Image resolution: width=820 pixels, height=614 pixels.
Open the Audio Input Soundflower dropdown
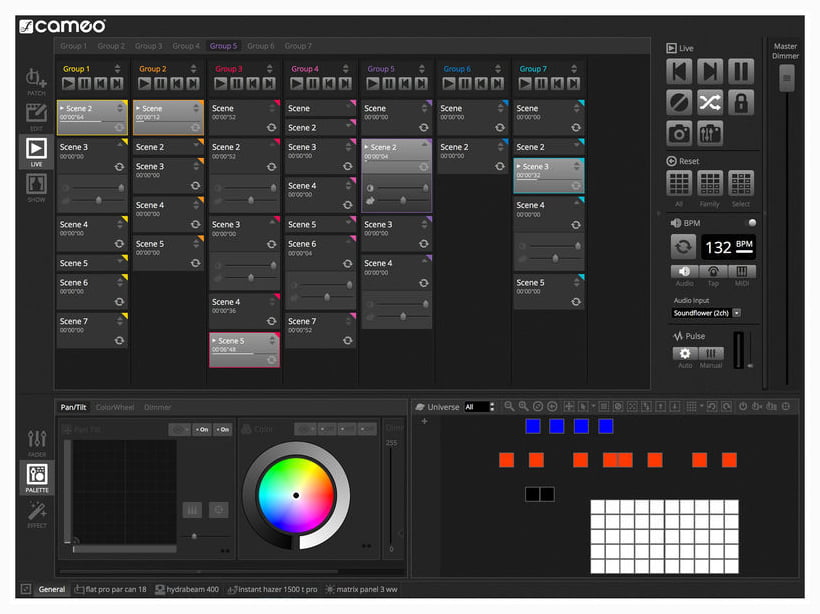(x=737, y=313)
